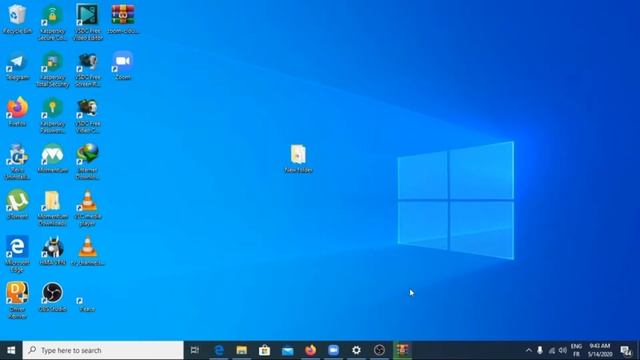This screenshot has width=640, height=360.
Task: Show hidden system tray icons
Action: tap(529, 350)
